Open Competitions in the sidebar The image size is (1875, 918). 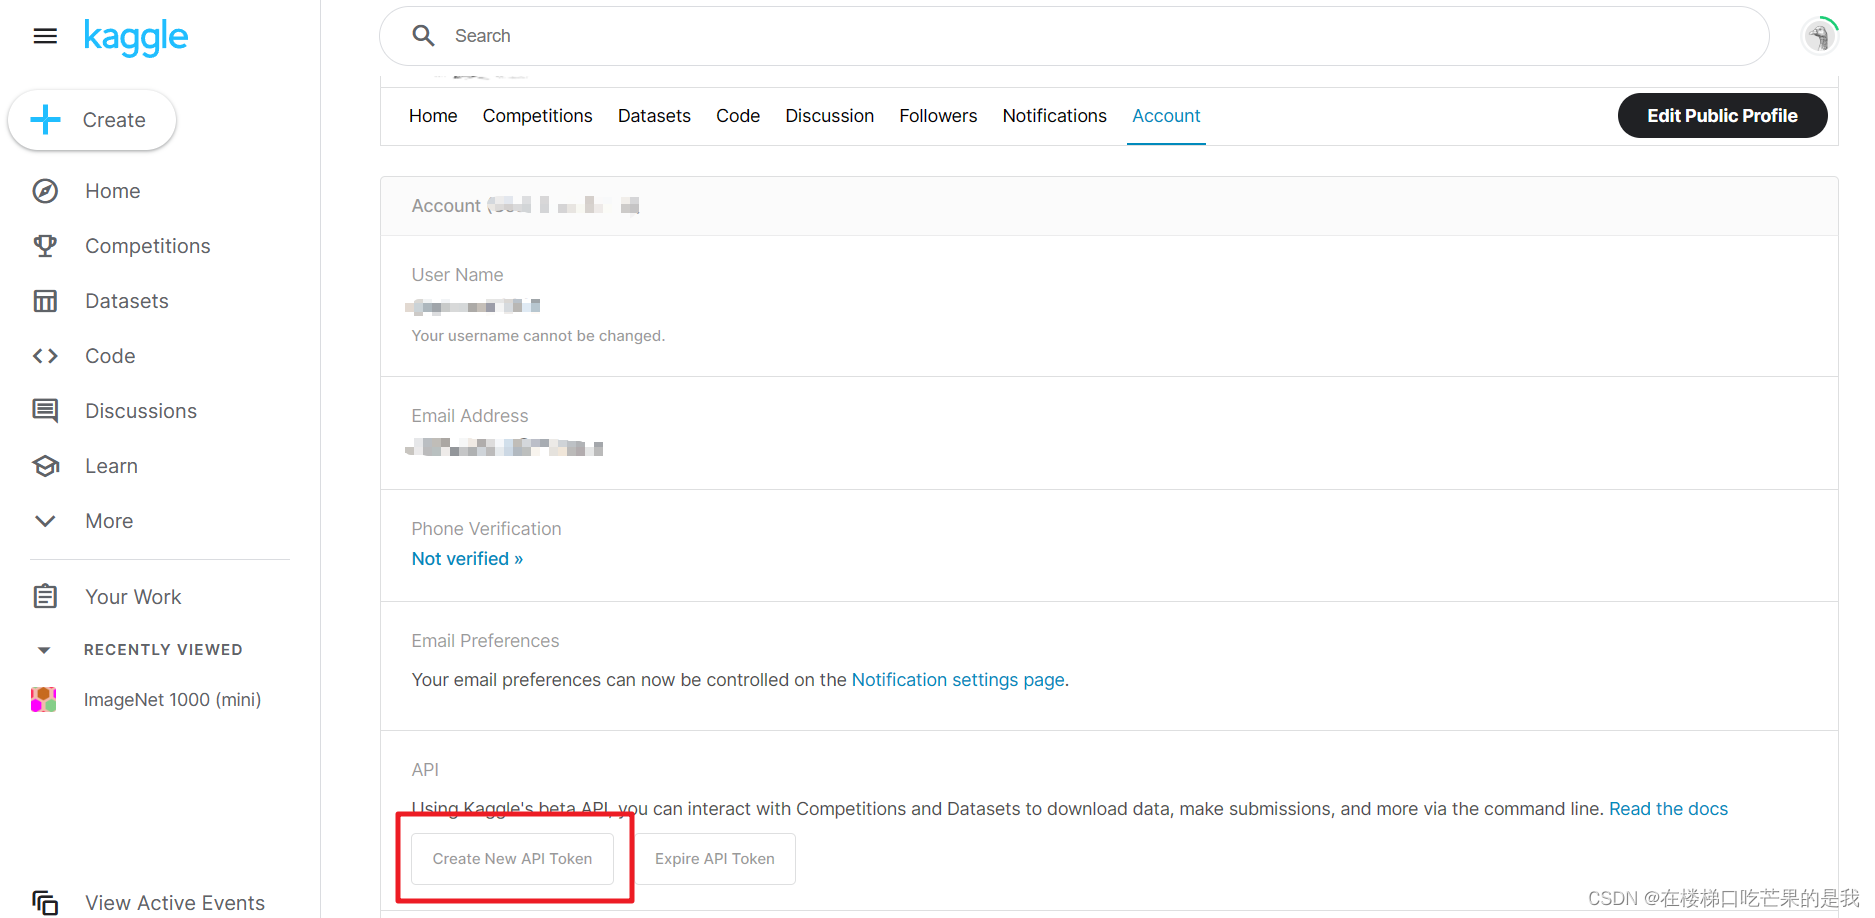(x=147, y=246)
